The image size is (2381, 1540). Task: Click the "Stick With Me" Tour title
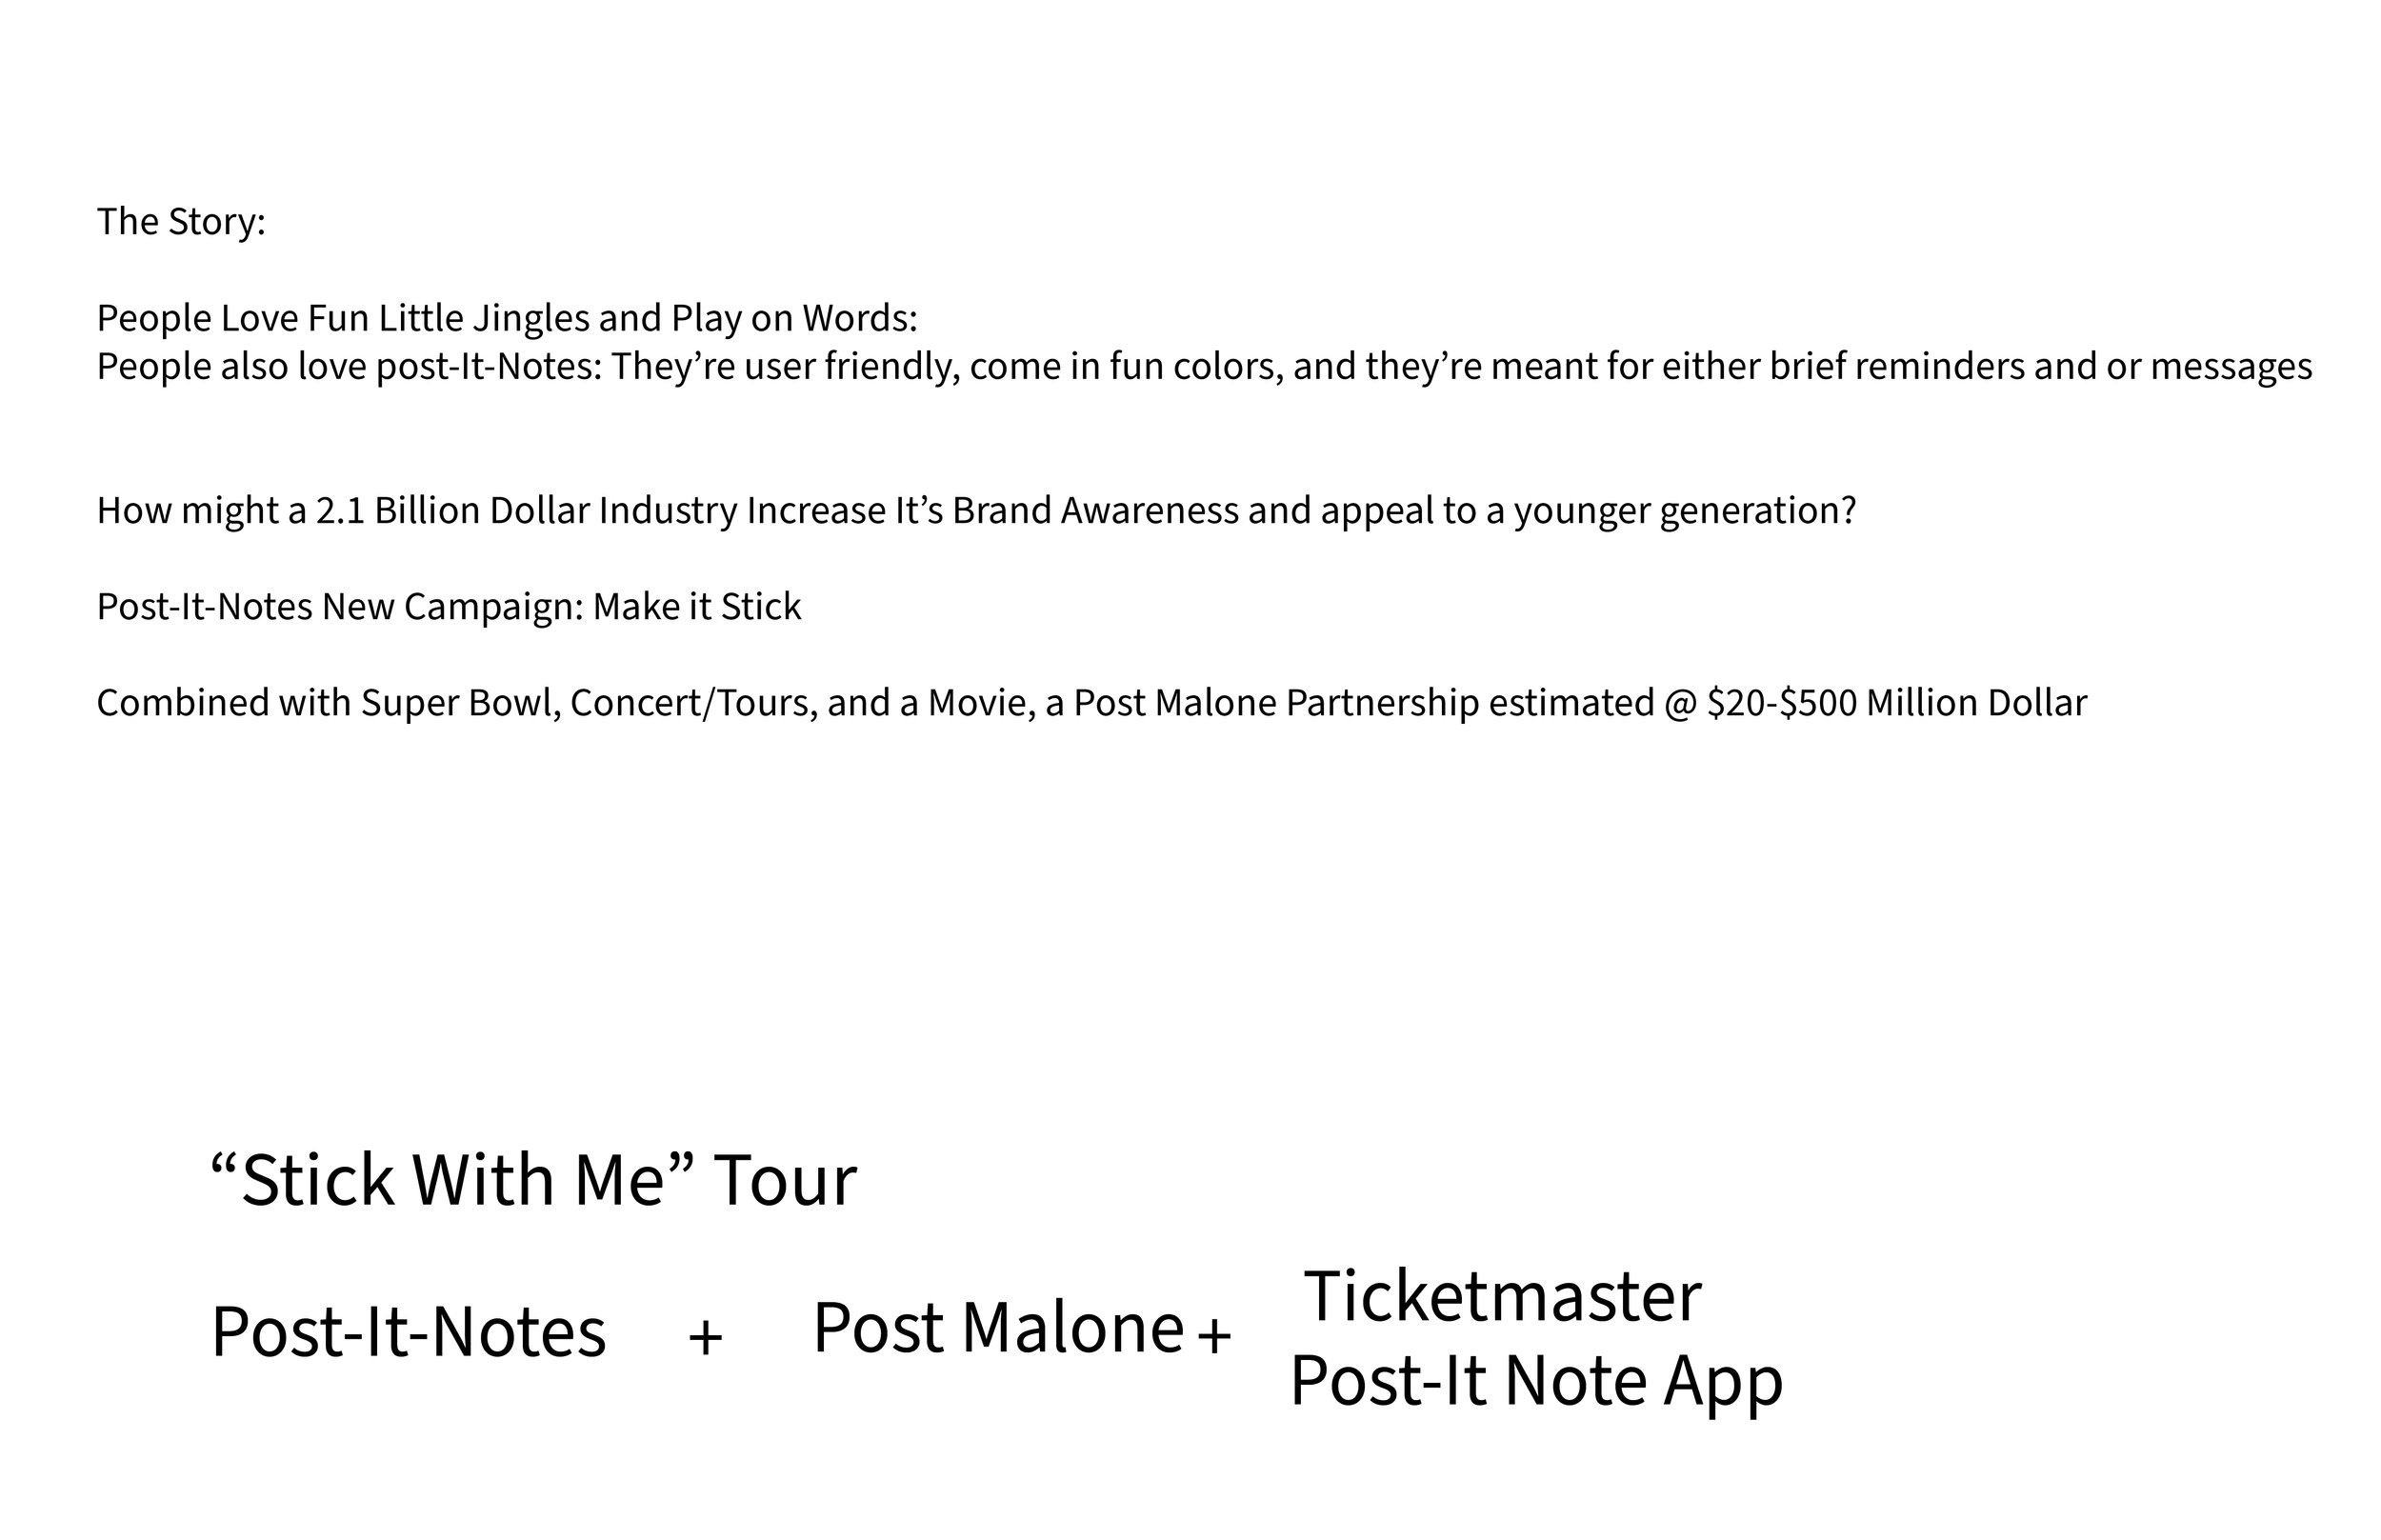[x=534, y=1180]
